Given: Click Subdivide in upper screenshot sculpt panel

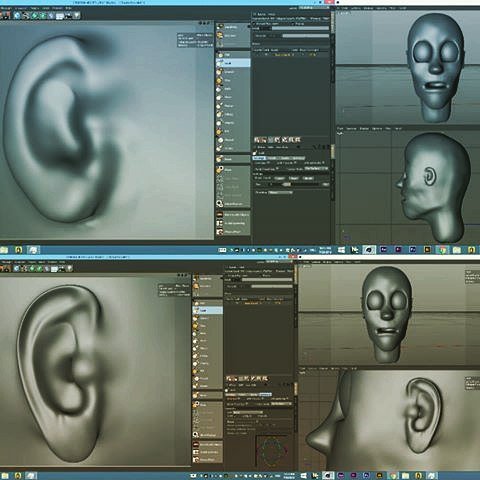Looking at the screenshot, I should (233, 27).
